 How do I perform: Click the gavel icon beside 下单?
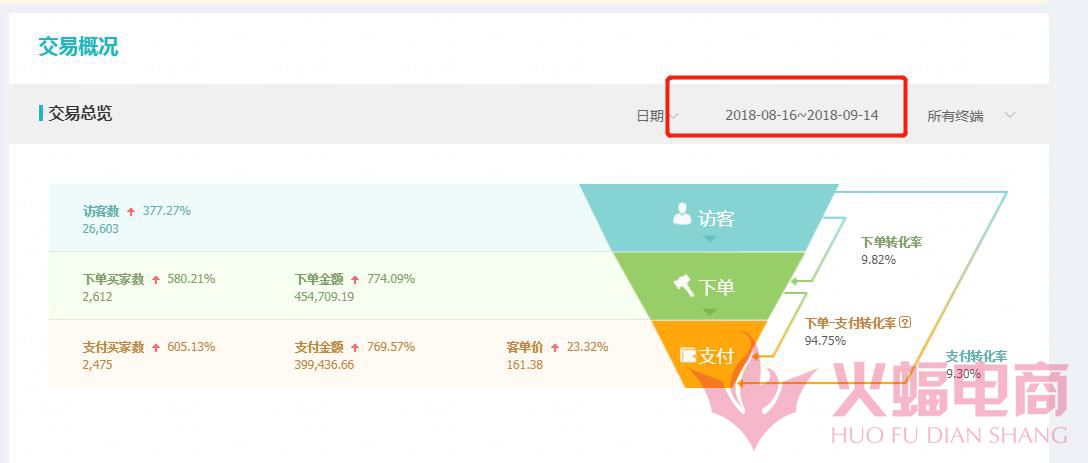click(x=684, y=285)
